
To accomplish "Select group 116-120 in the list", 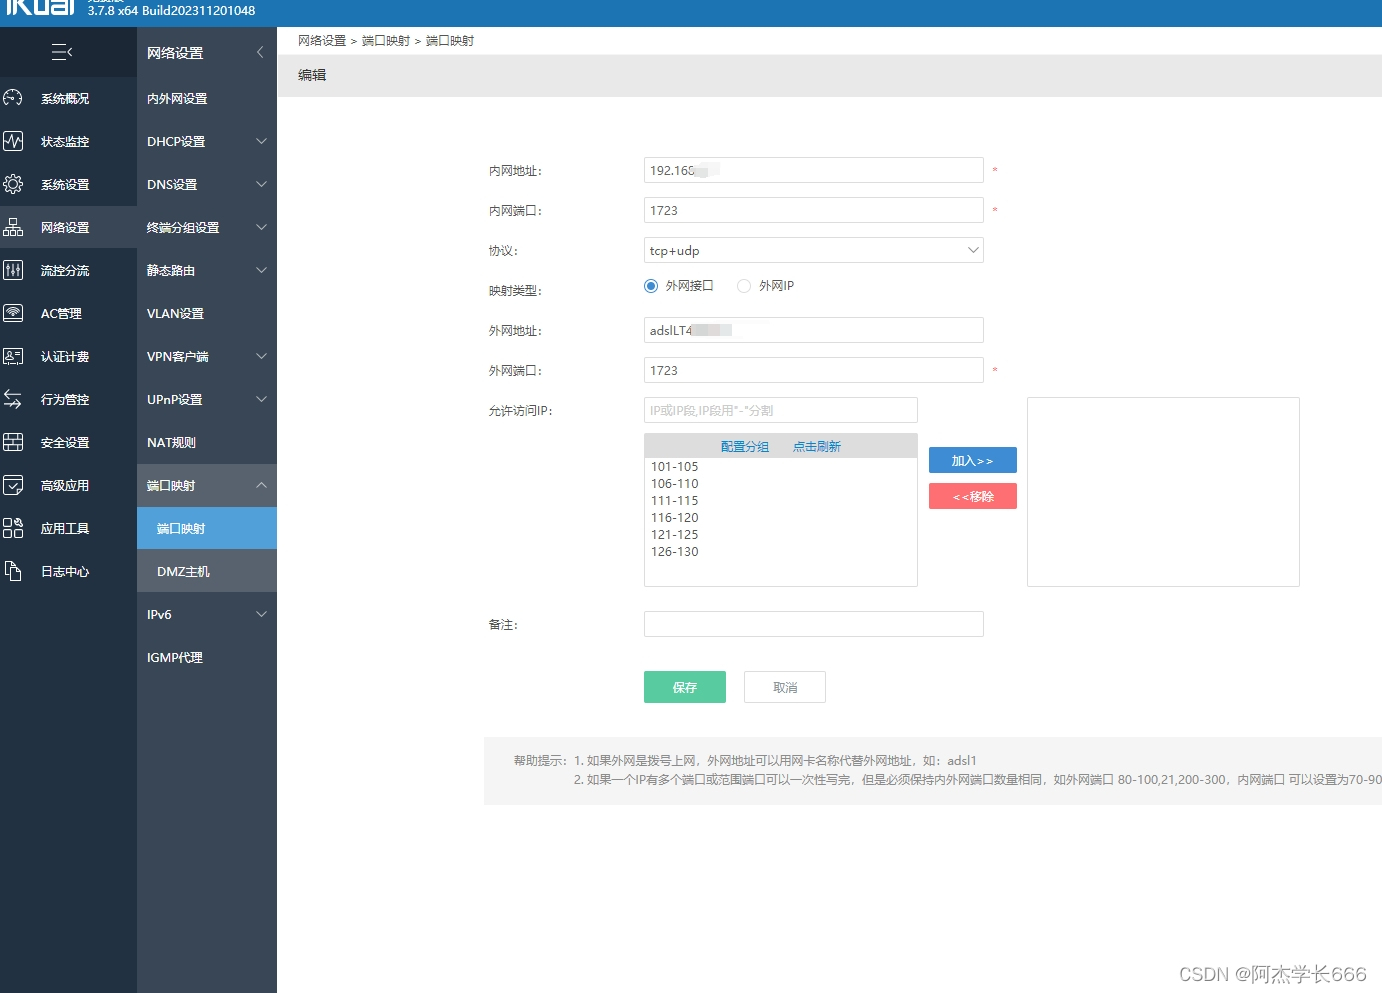I will (675, 518).
